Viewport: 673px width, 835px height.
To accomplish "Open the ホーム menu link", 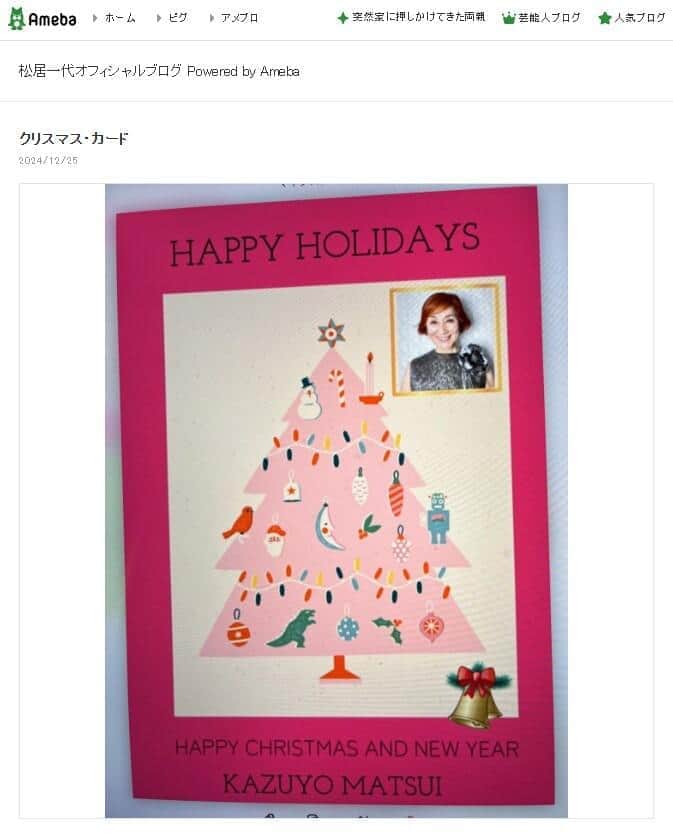I will pyautogui.click(x=120, y=18).
